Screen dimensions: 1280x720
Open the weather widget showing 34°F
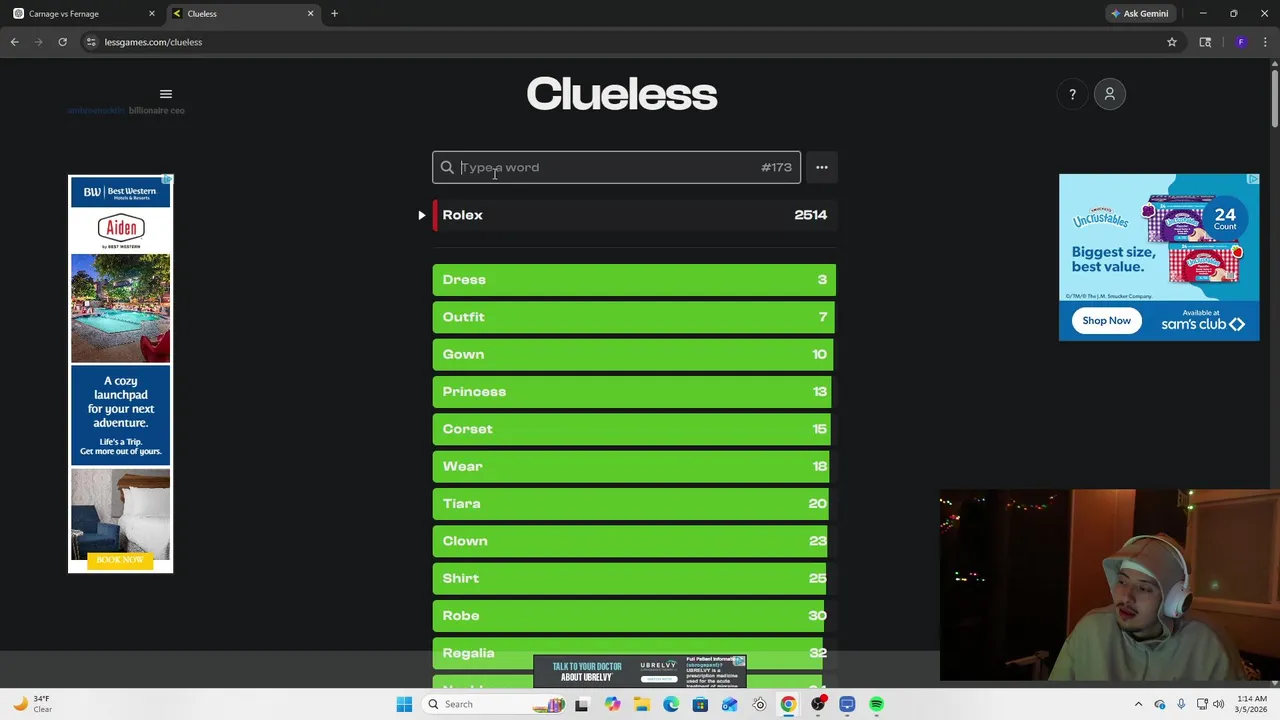pyautogui.click(x=32, y=704)
